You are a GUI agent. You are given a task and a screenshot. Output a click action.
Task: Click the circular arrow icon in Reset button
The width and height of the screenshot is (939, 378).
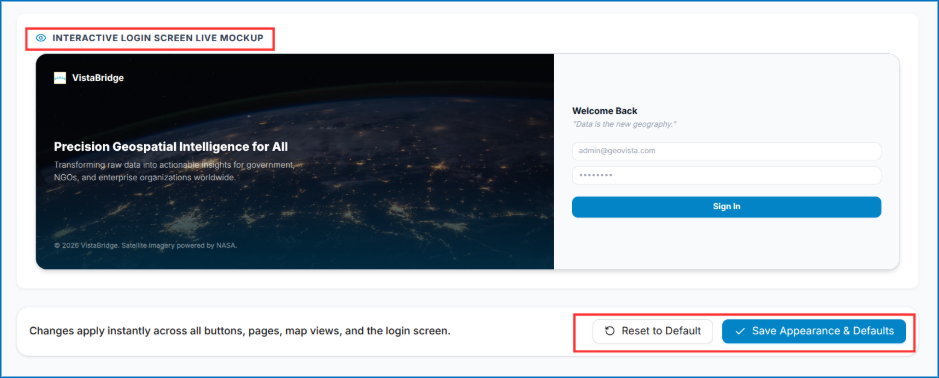[610, 331]
